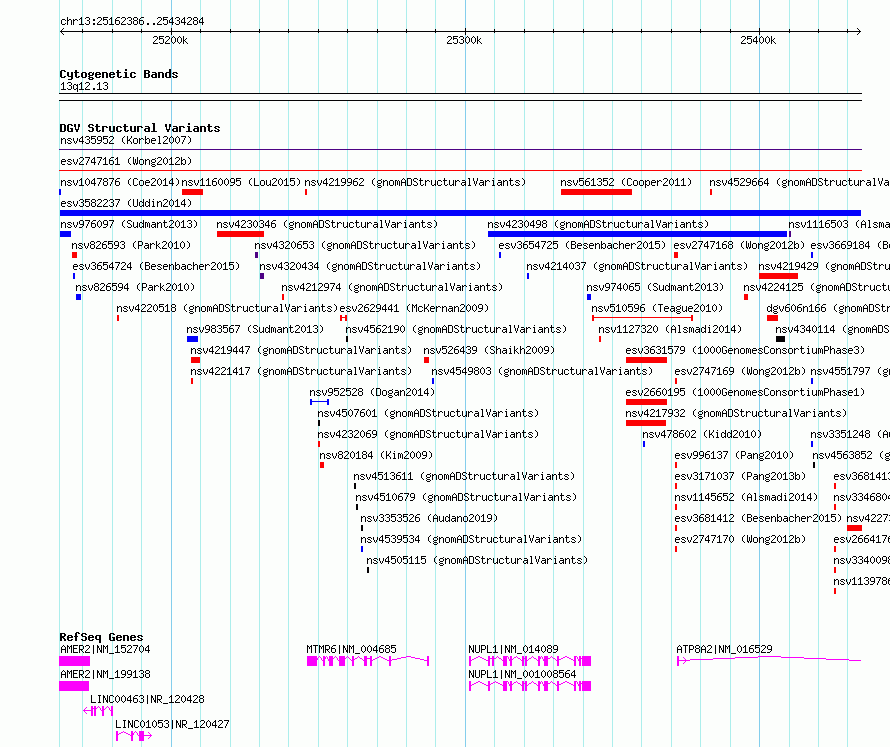Click the nsv826593 (Park2010) label
Image resolution: width=890 pixels, height=747 pixels.
point(131,245)
